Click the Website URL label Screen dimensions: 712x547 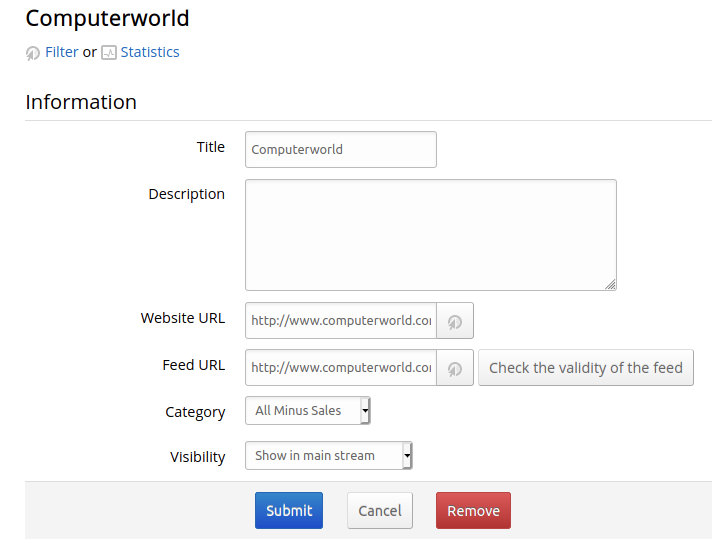pyautogui.click(x=183, y=318)
